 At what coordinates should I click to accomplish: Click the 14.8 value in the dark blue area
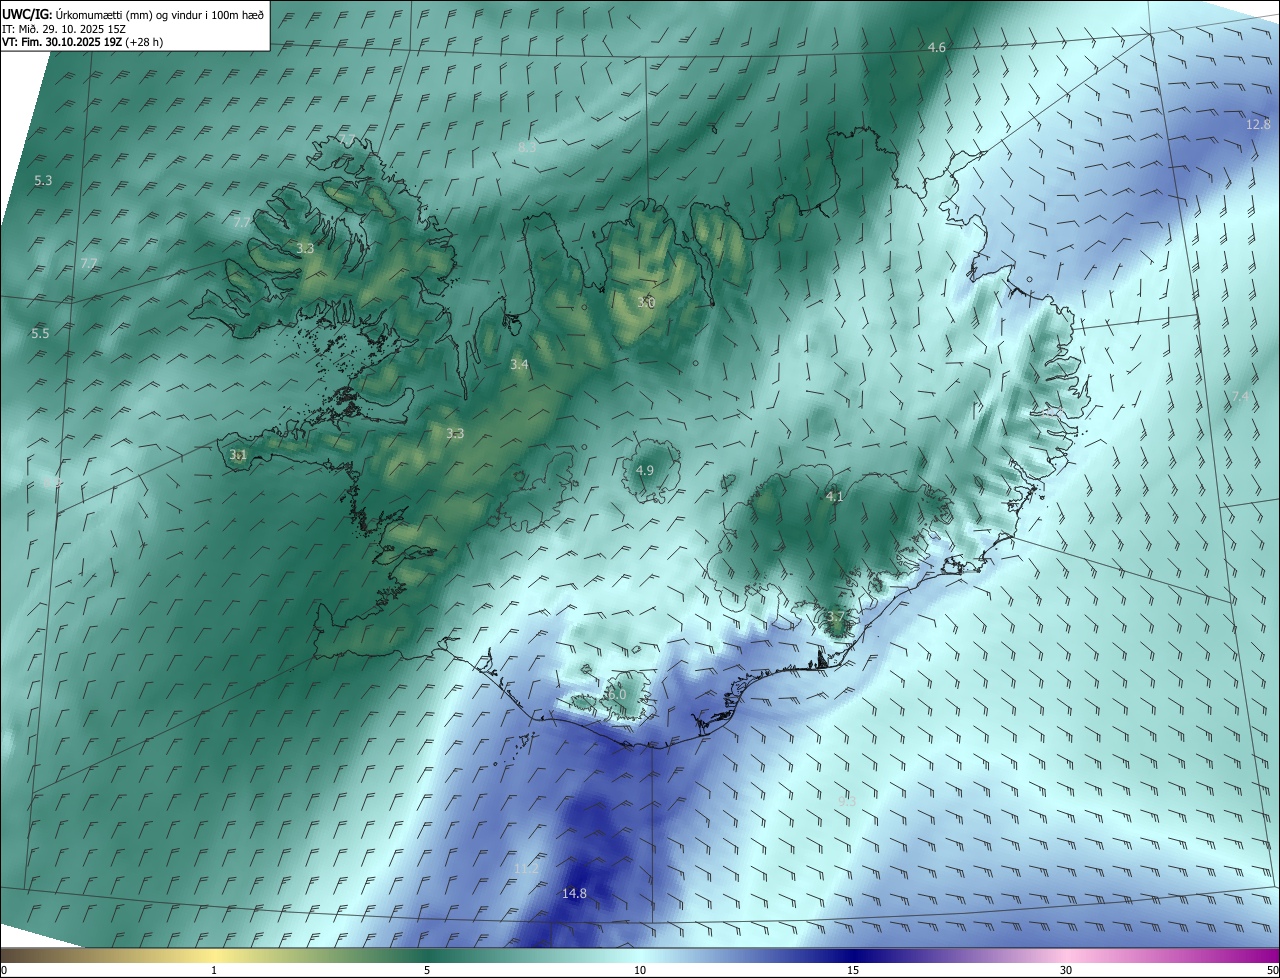click(574, 894)
